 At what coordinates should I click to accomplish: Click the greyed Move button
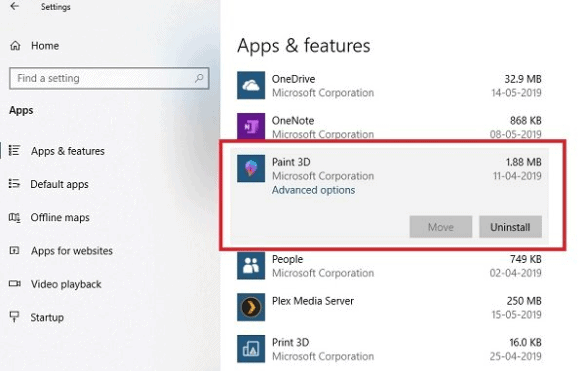click(441, 227)
